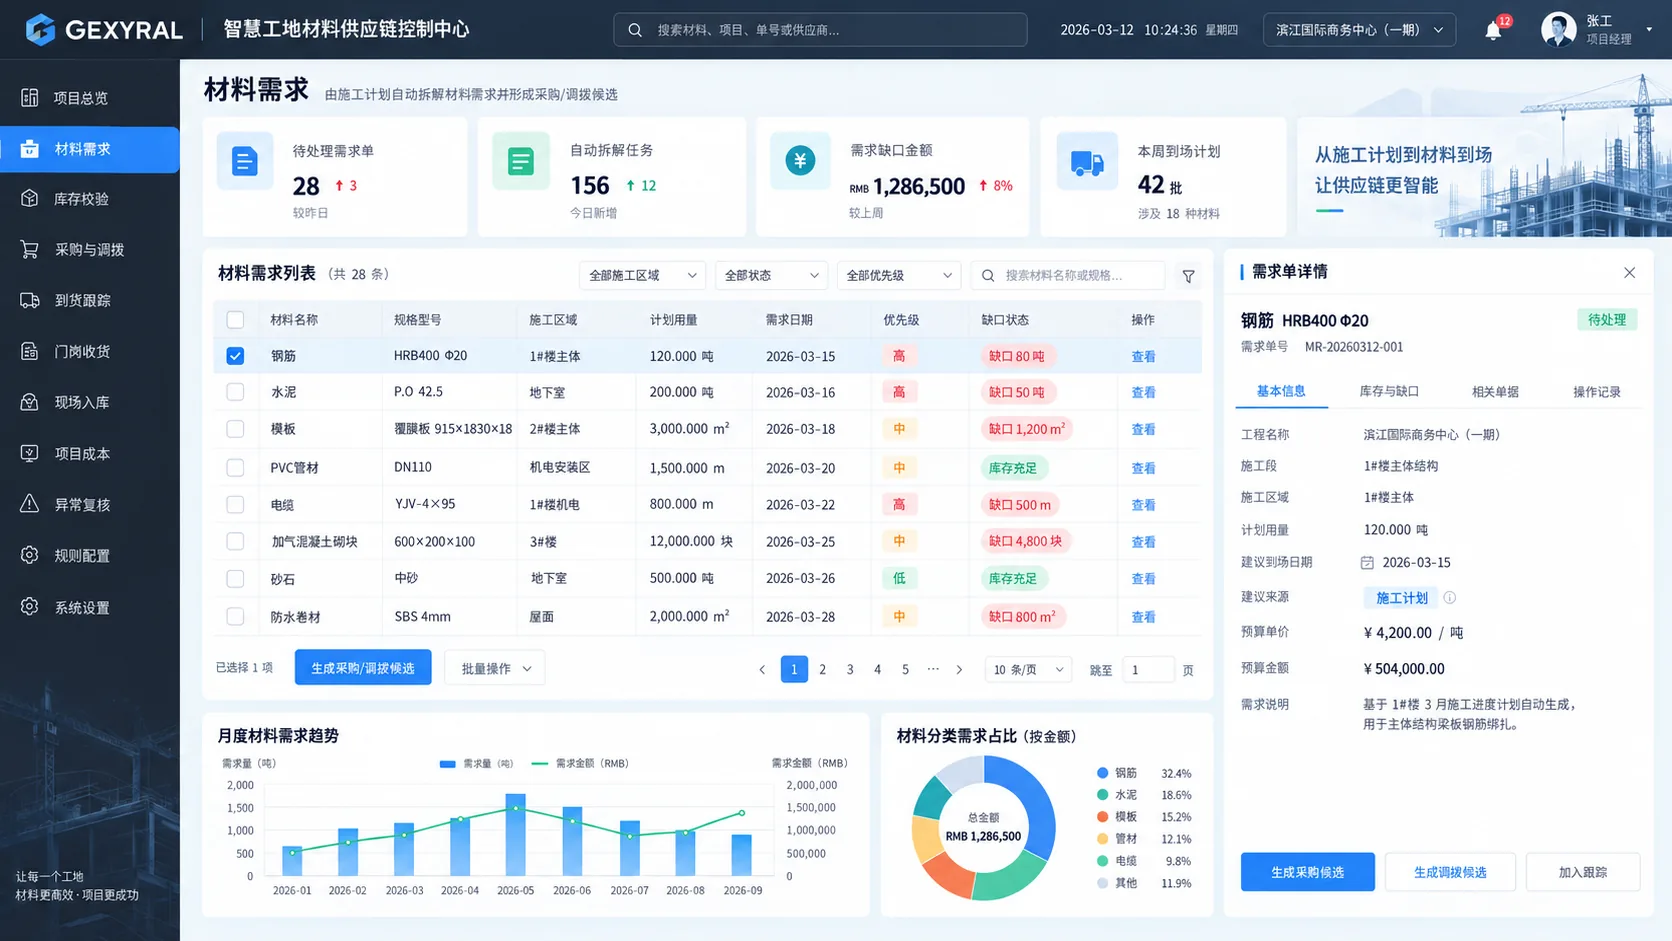Toggle the select-all checkbox in the table header
This screenshot has height=941, width=1672.
click(235, 320)
